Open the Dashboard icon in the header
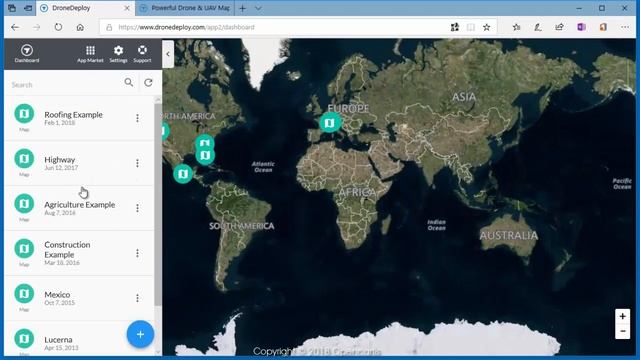The image size is (640, 360). (27, 53)
